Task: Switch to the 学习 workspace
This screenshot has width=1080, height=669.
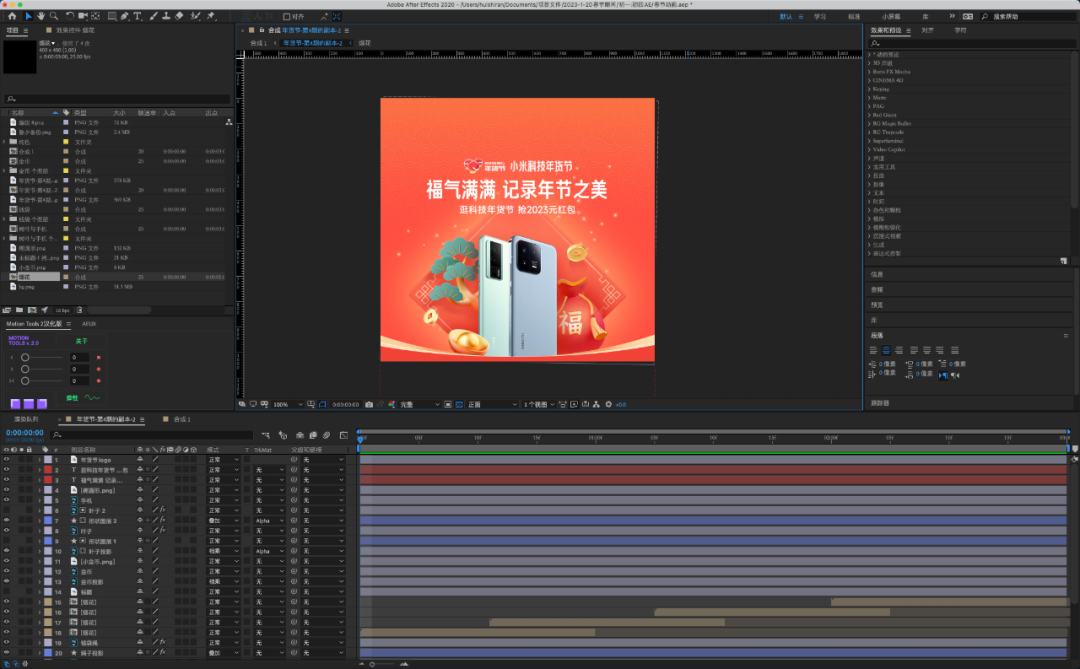Action: pyautogui.click(x=820, y=17)
